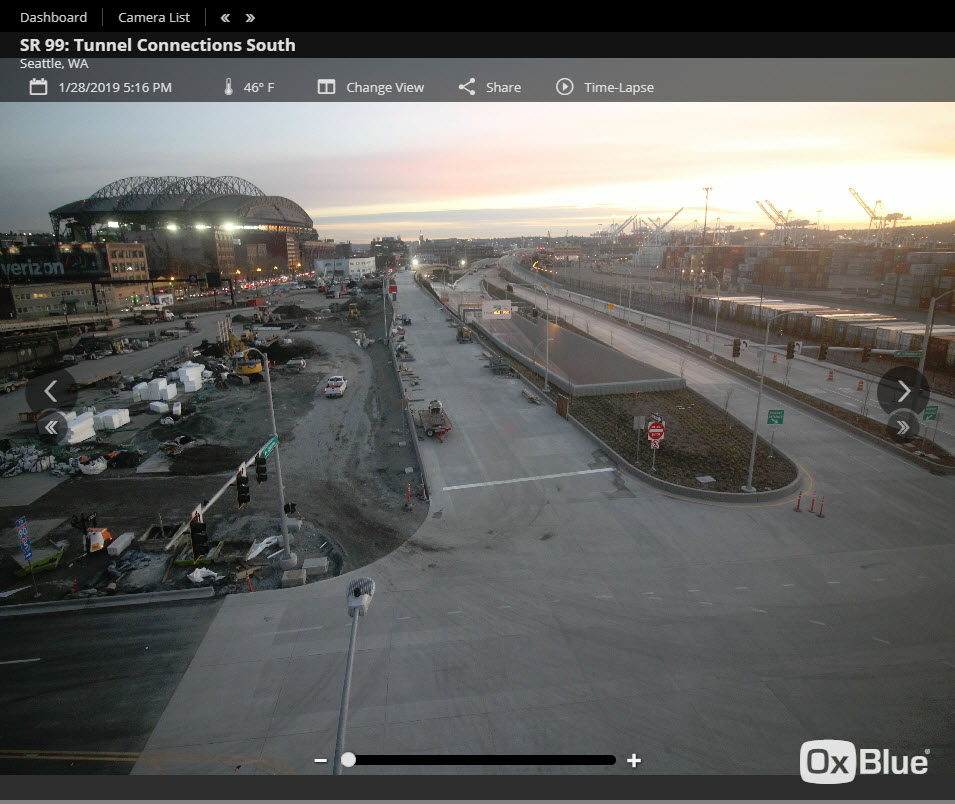Image resolution: width=955 pixels, height=804 pixels.
Task: Go to previous camera using top-bar double chevron
Action: (225, 17)
